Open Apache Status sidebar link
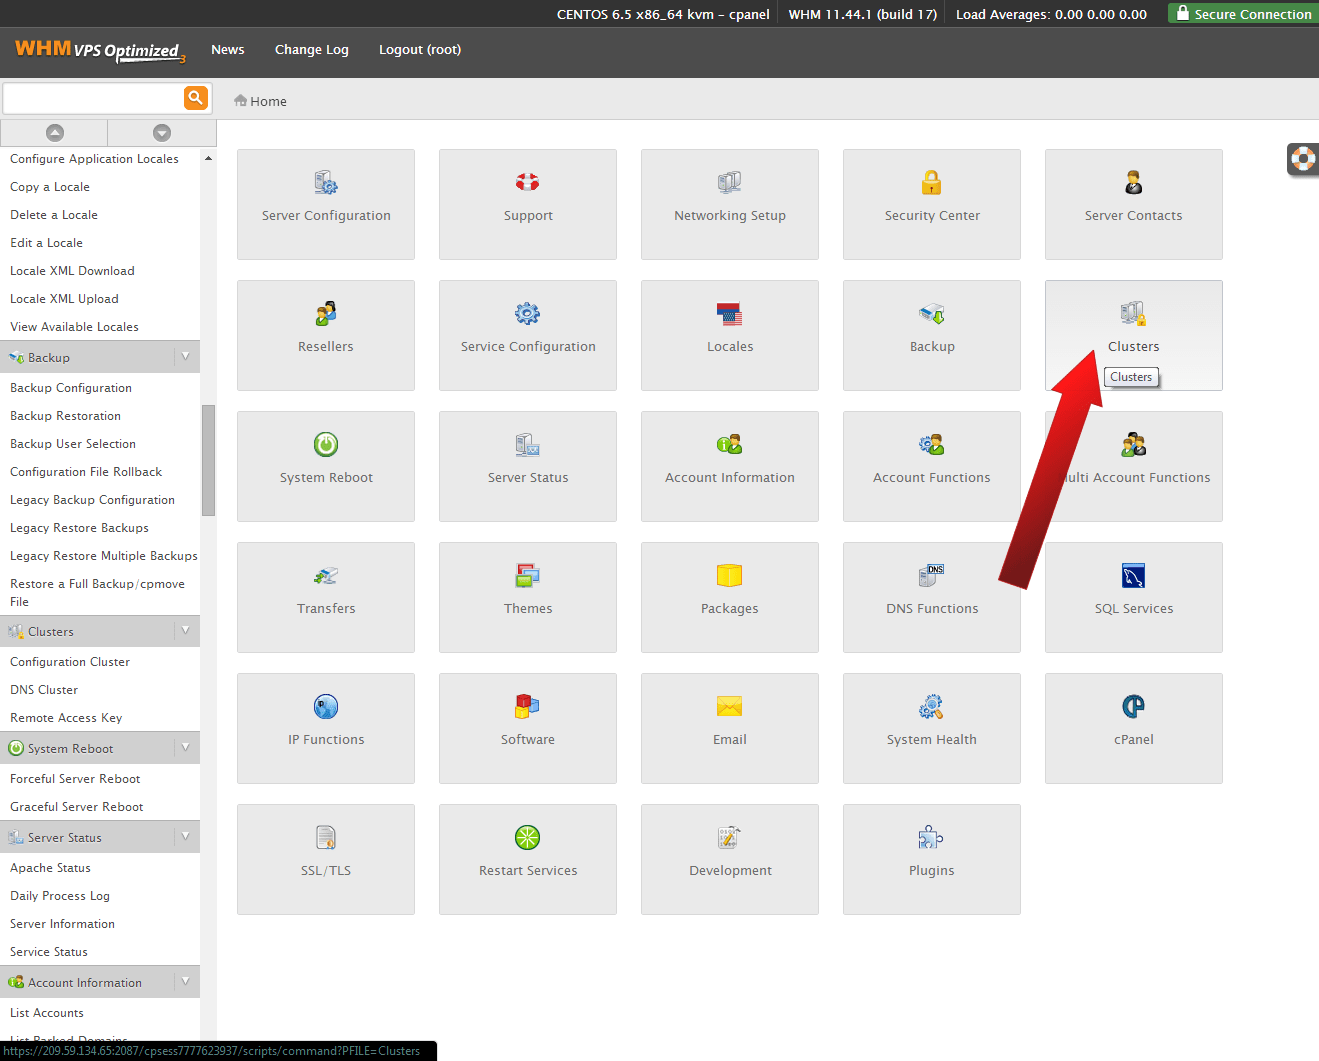 click(x=50, y=867)
